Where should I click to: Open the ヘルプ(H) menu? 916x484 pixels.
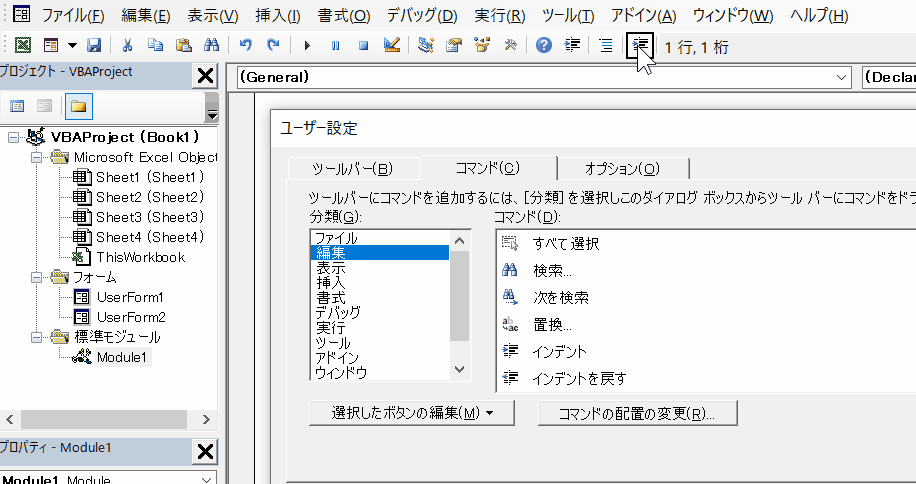[819, 16]
